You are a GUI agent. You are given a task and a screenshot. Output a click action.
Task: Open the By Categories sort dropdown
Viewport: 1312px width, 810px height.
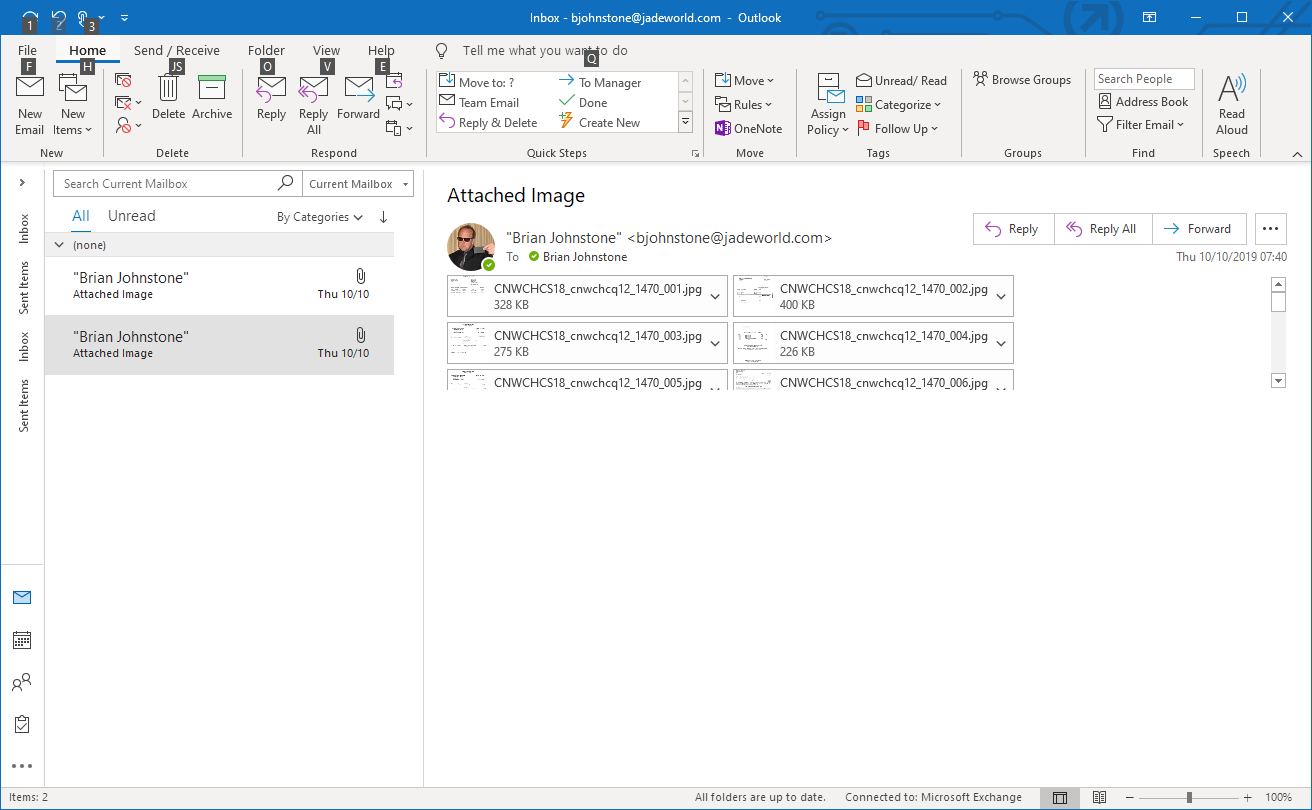pyautogui.click(x=320, y=217)
